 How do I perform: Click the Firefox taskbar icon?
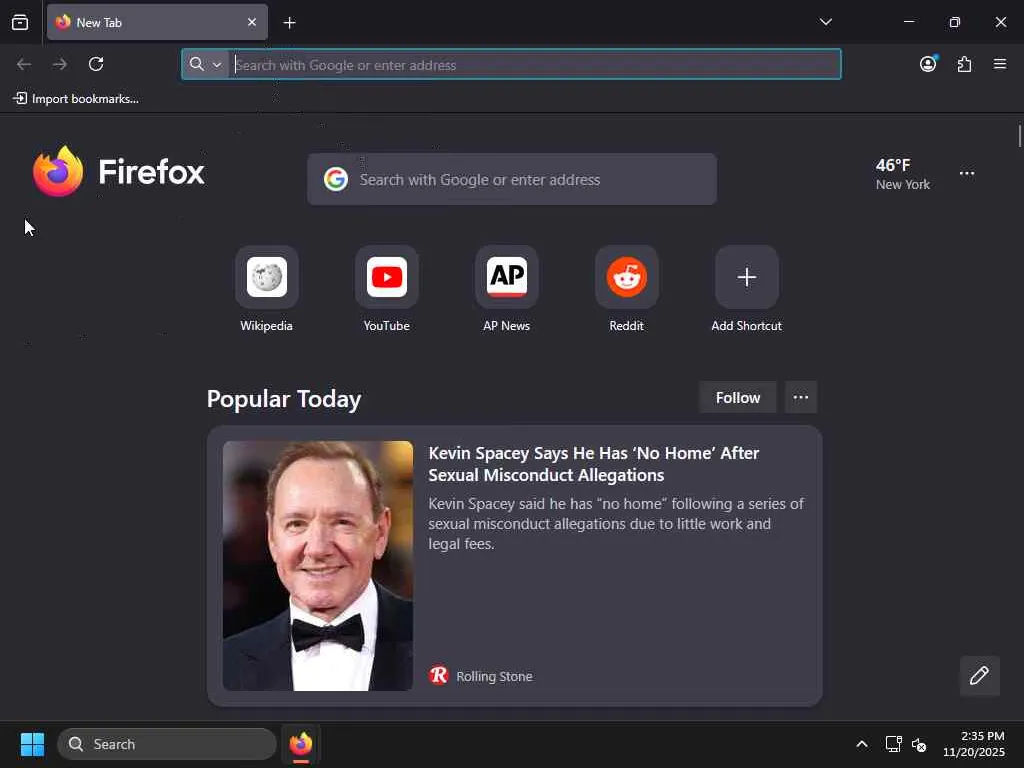click(301, 744)
